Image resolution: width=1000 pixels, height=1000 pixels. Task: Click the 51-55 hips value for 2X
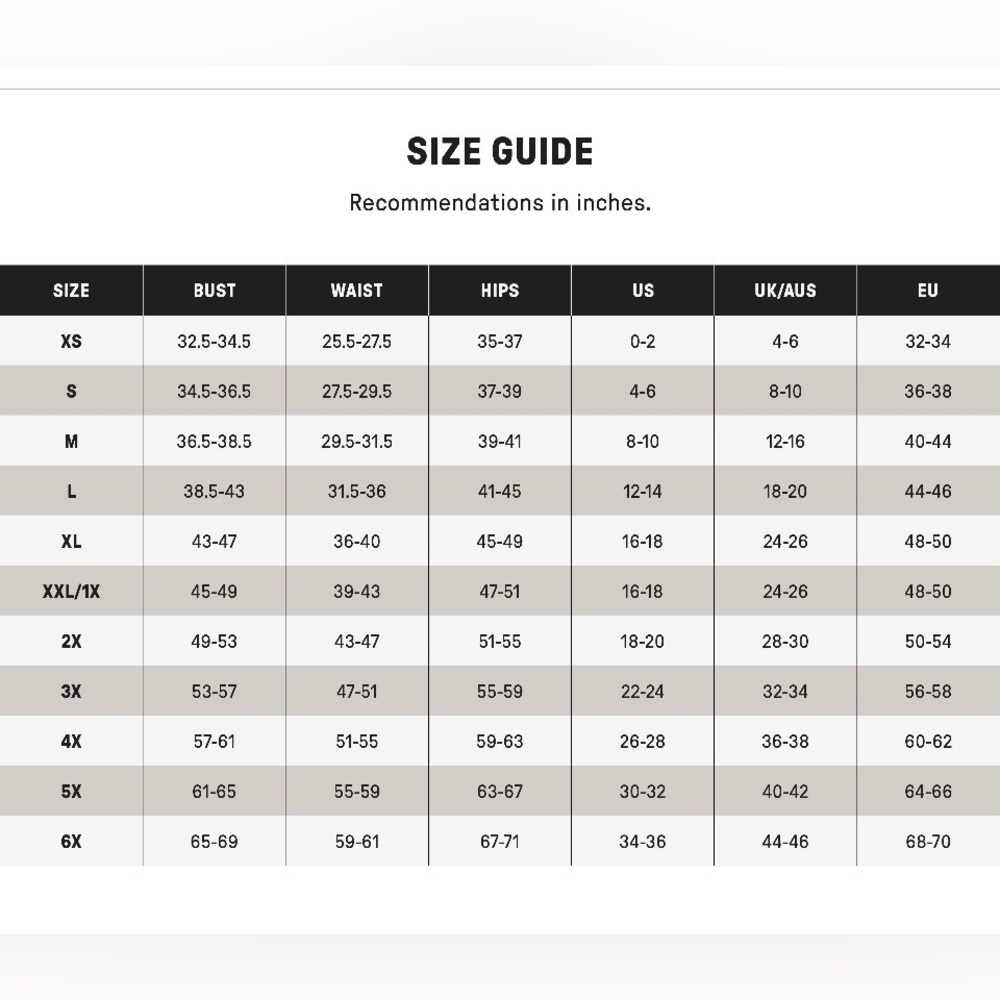point(499,641)
